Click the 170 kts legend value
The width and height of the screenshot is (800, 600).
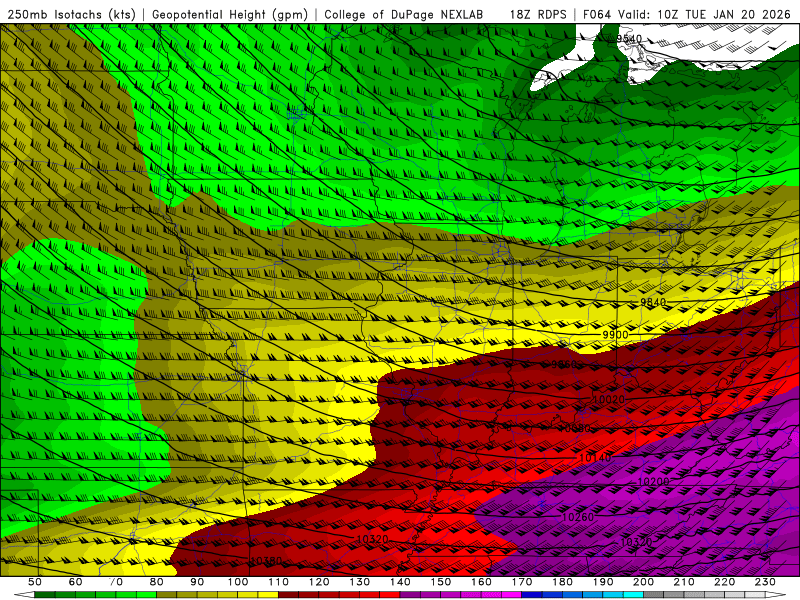click(x=522, y=582)
